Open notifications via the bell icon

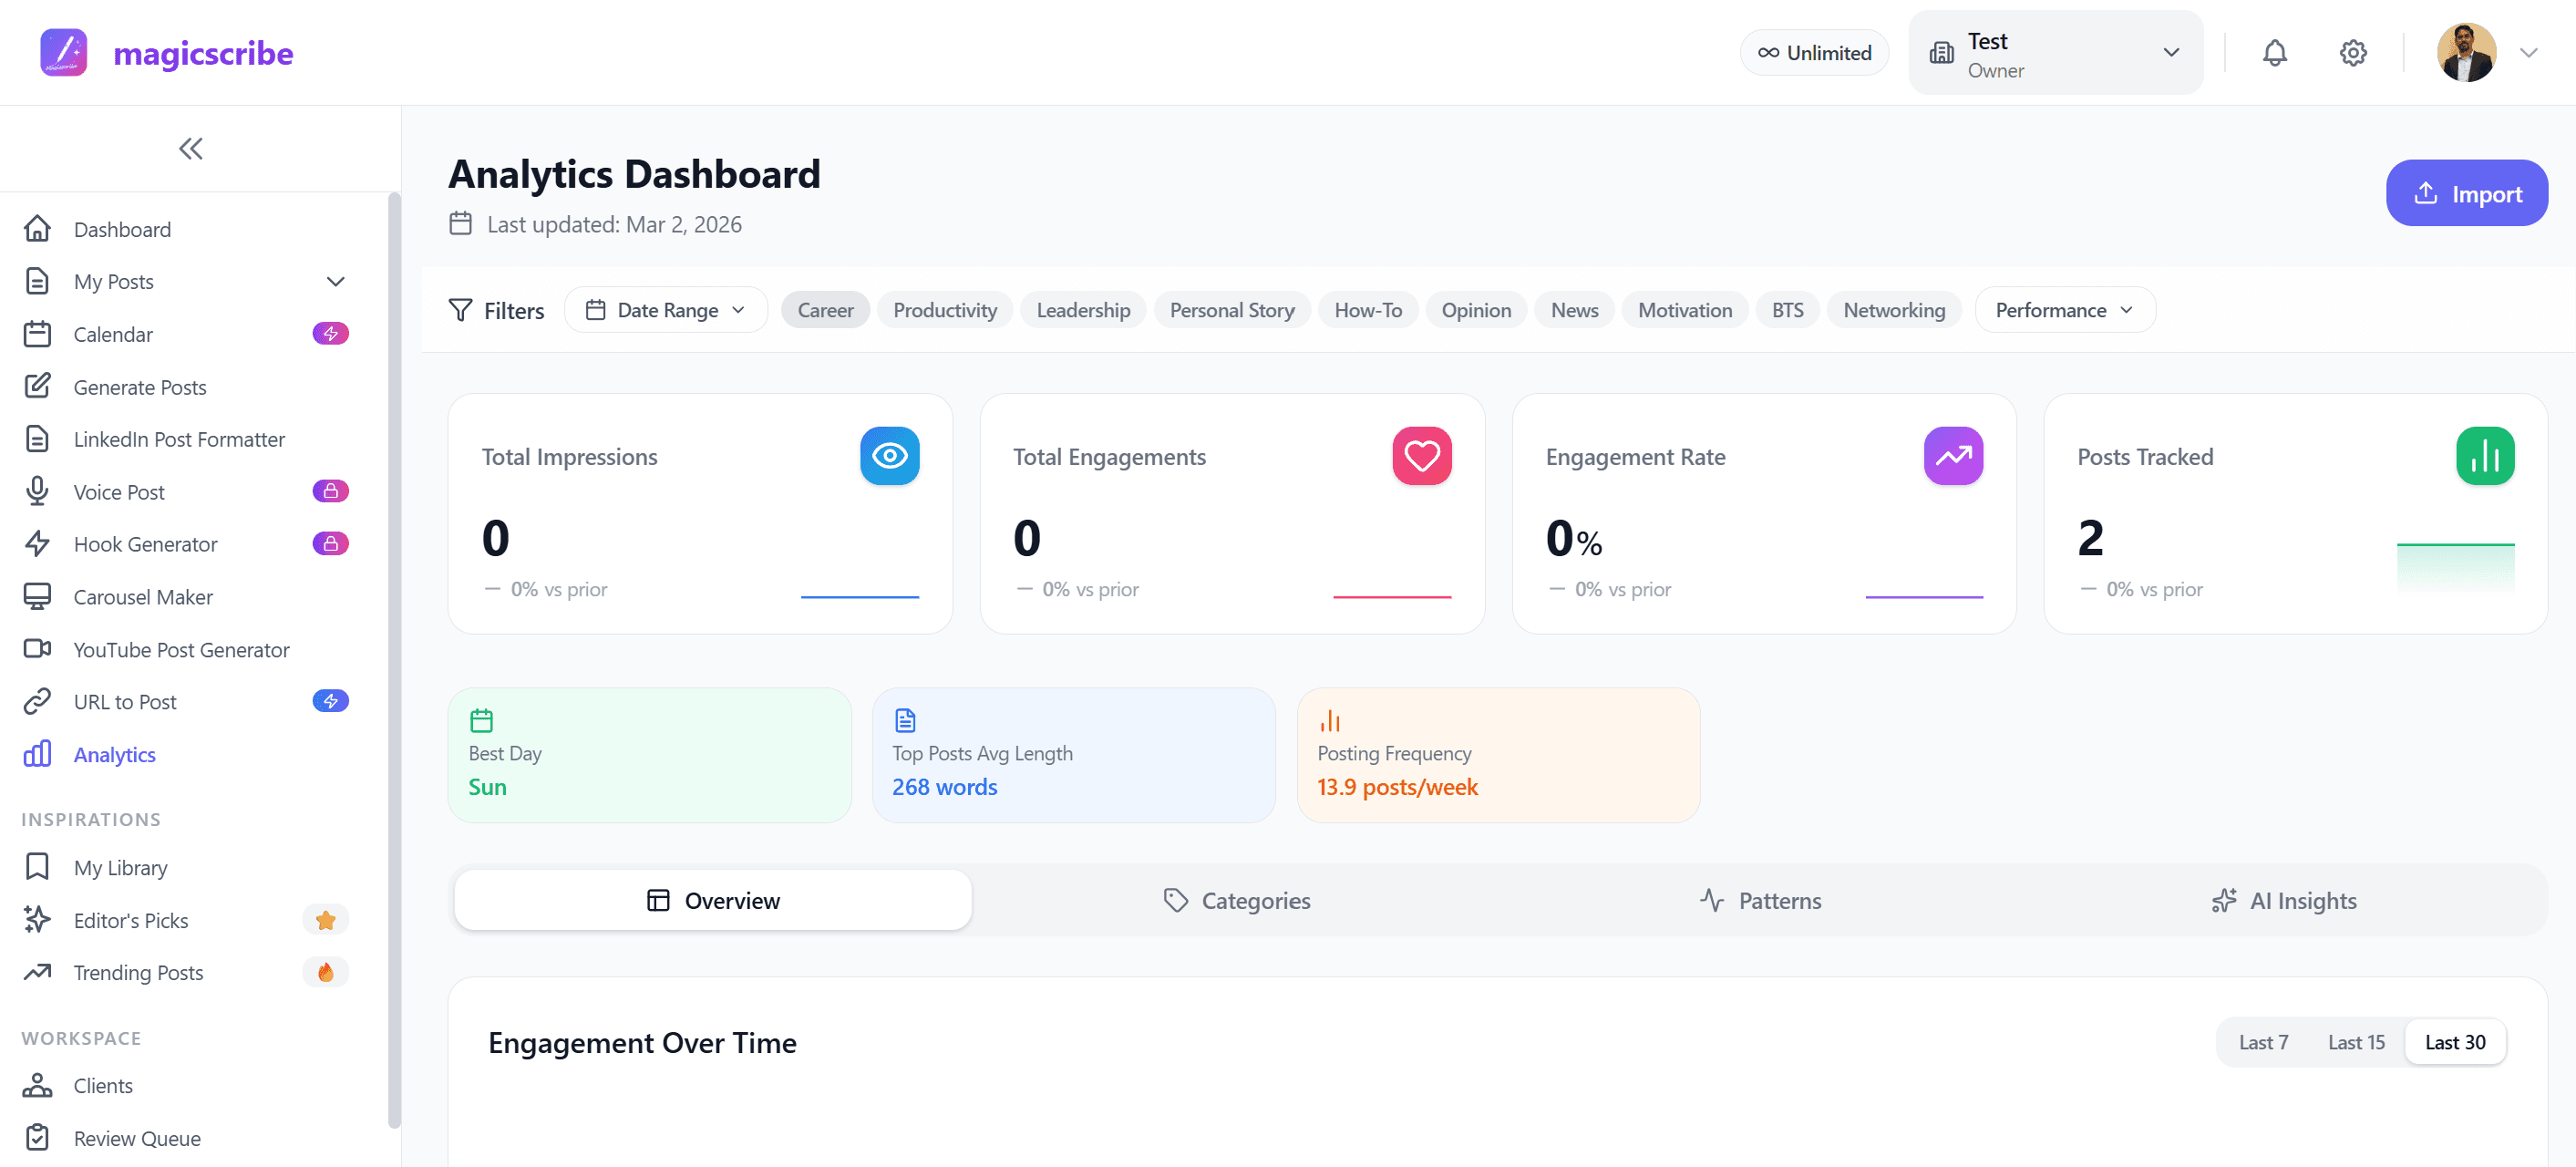[x=2274, y=52]
